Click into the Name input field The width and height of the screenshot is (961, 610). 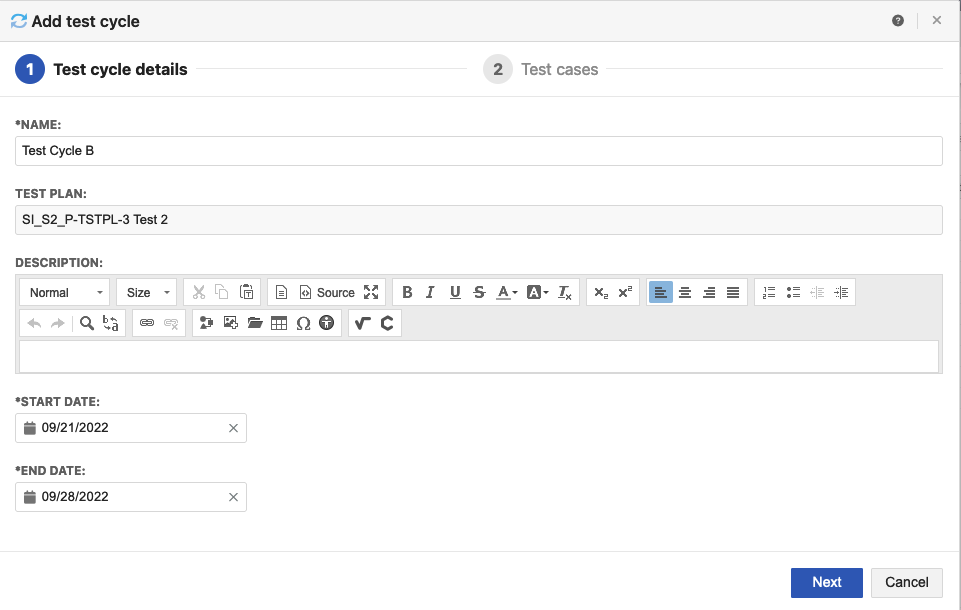(478, 151)
